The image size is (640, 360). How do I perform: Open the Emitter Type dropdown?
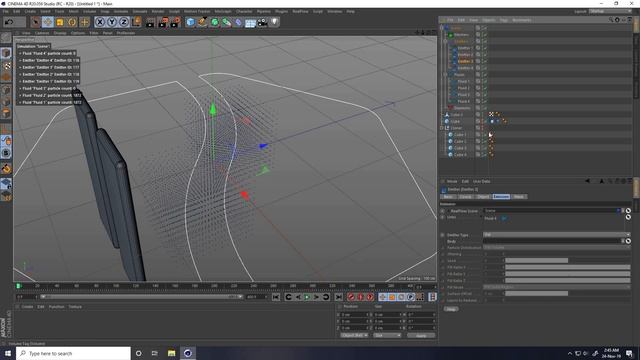557,235
